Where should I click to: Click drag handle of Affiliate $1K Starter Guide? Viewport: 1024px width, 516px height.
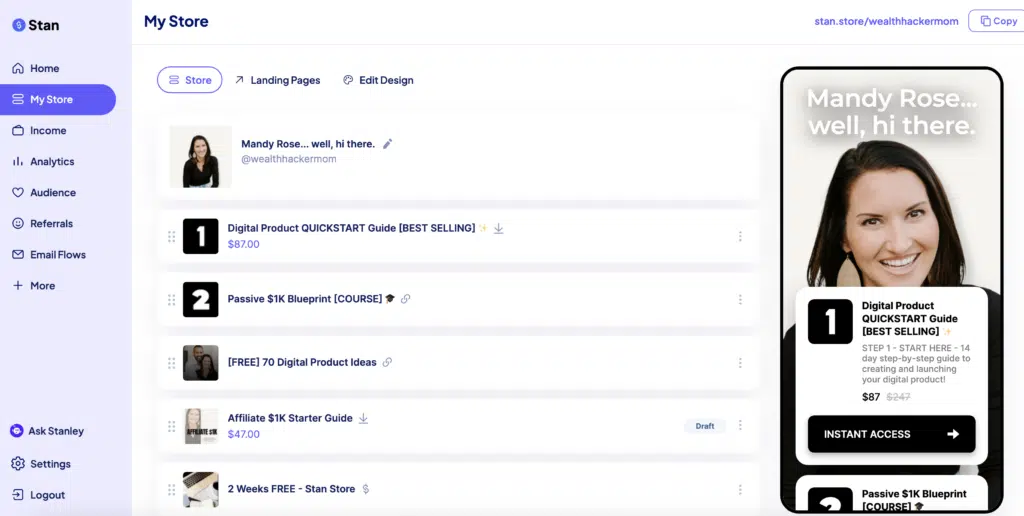tap(171, 426)
